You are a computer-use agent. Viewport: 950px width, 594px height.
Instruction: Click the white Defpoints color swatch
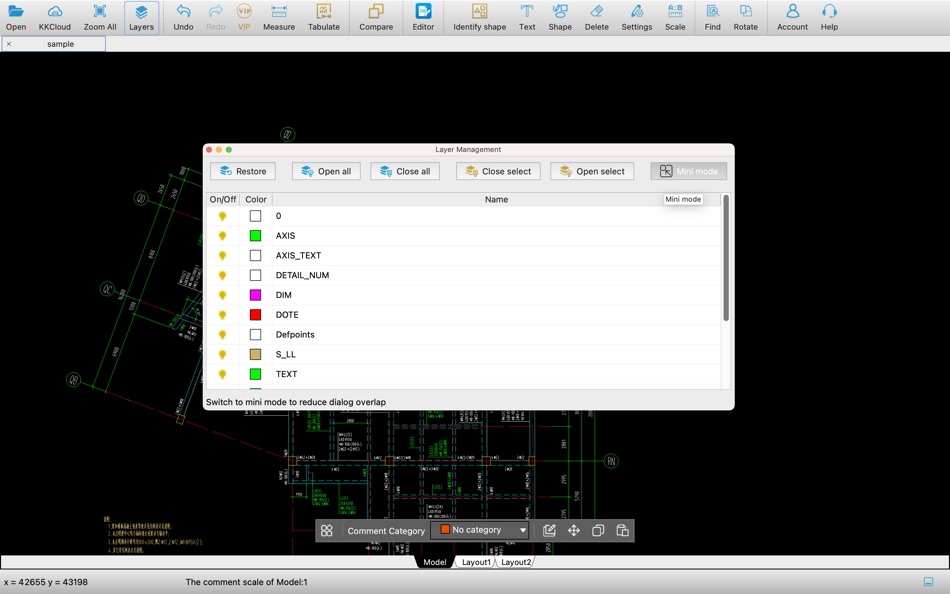[x=256, y=335]
